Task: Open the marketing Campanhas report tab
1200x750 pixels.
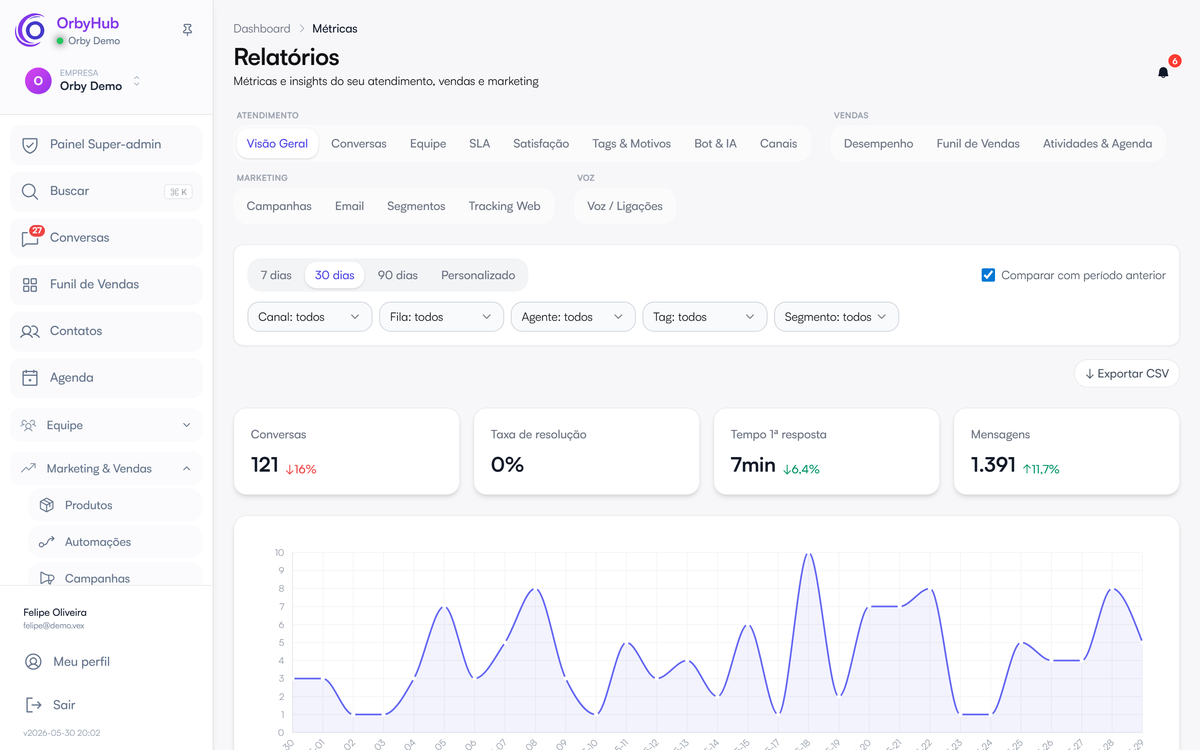Action: 279,206
